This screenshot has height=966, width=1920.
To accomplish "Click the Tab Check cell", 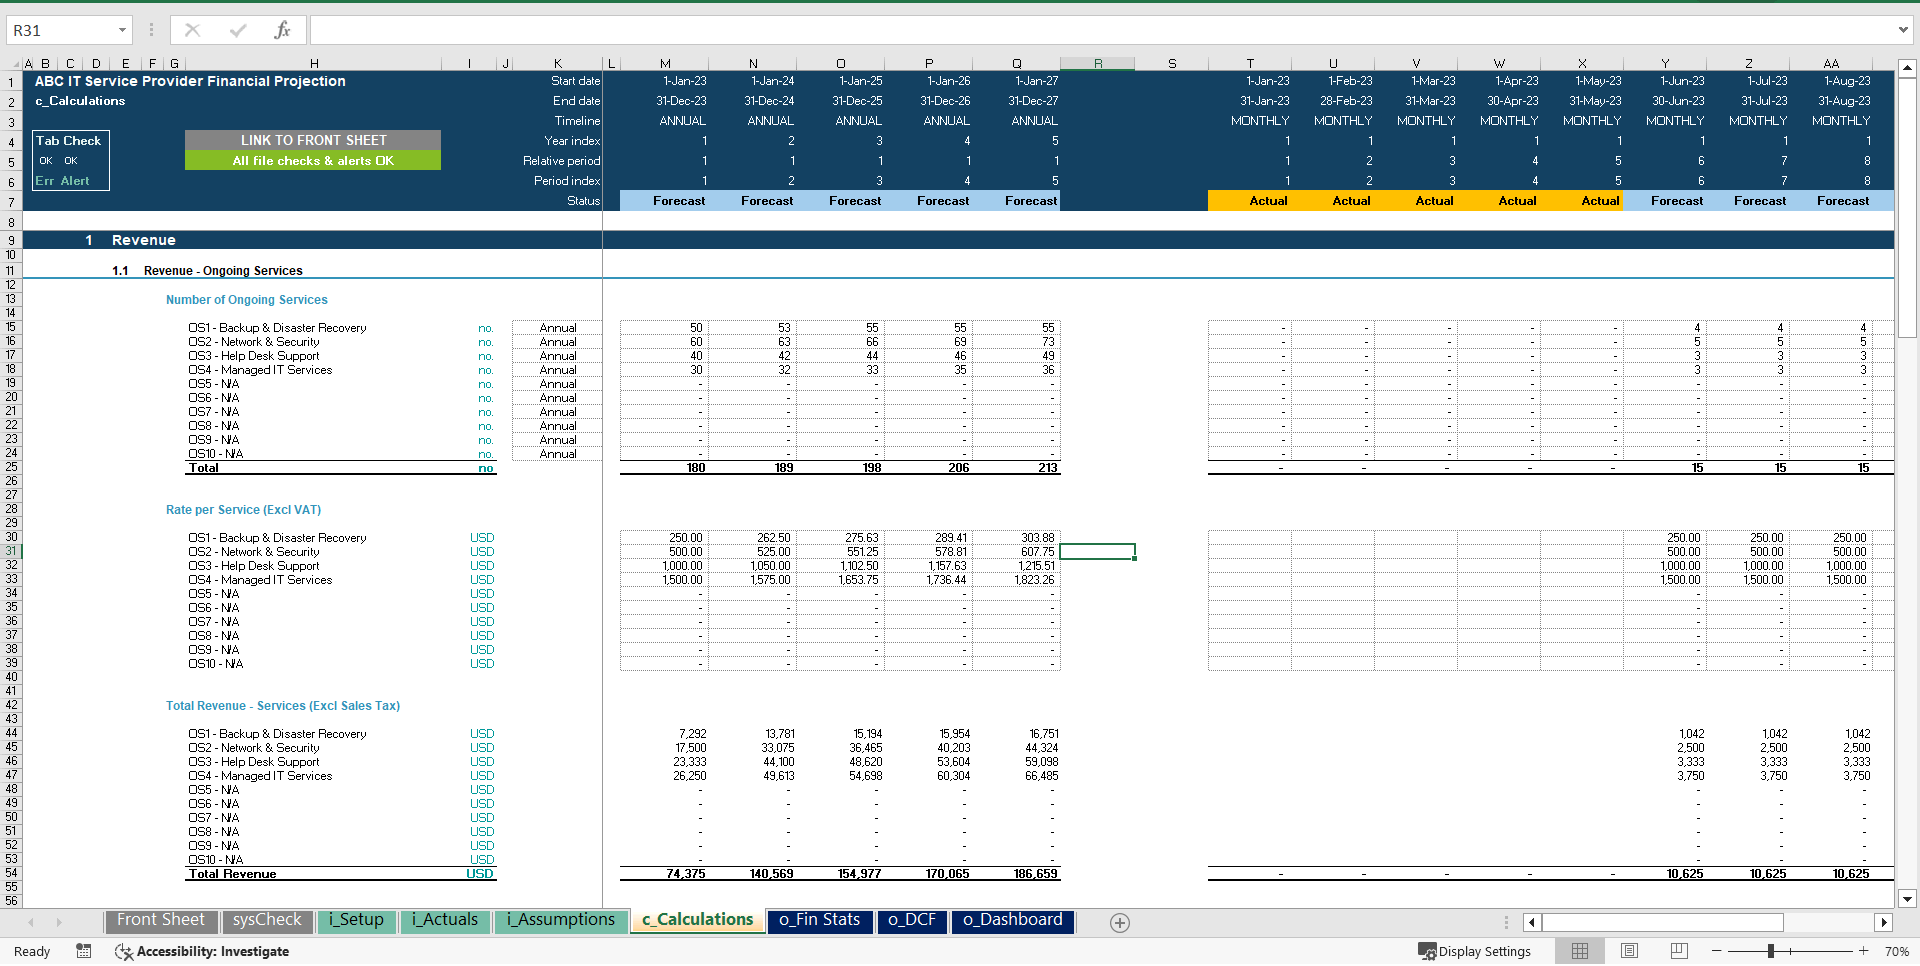I will click(68, 140).
